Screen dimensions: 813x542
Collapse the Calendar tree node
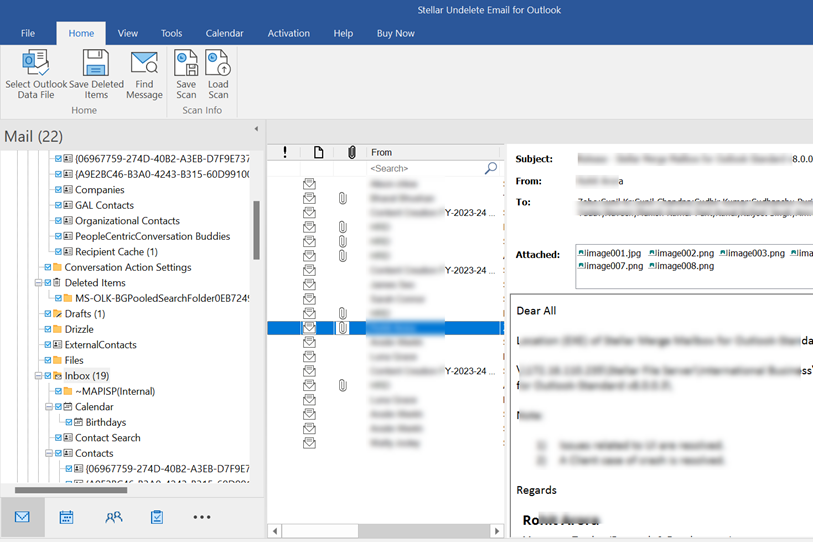pyautogui.click(x=49, y=407)
